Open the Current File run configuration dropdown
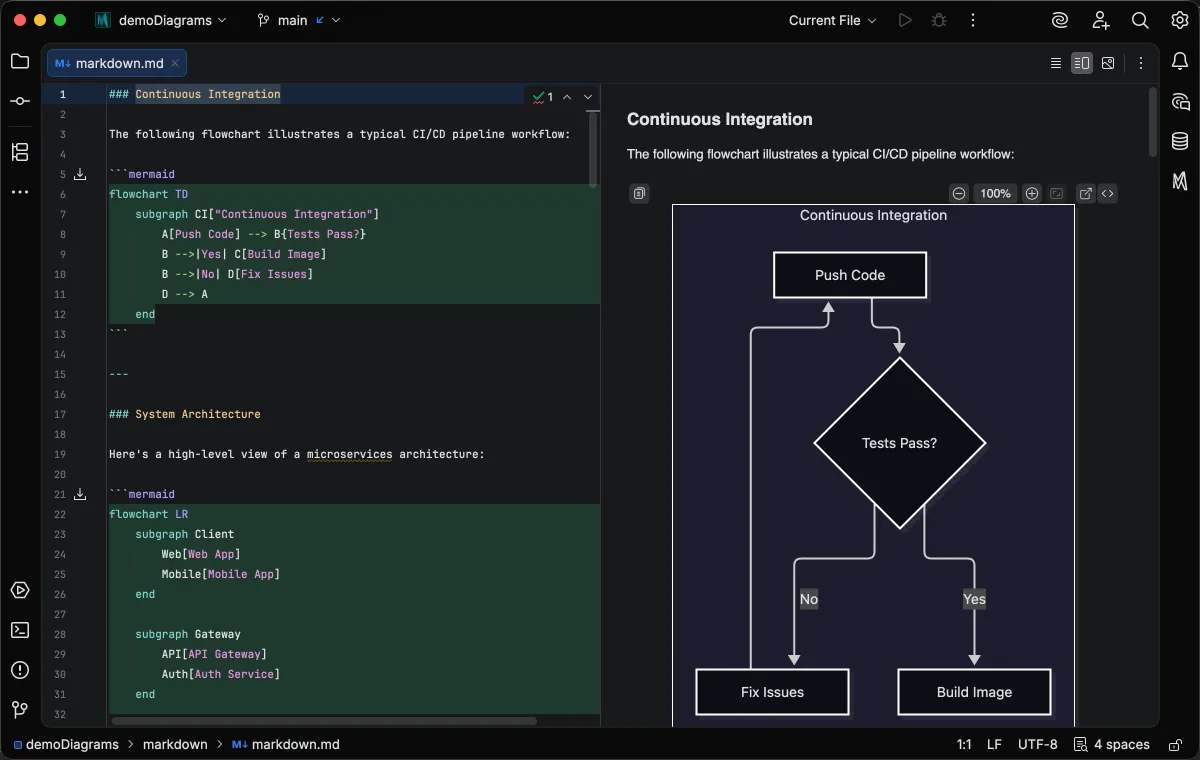 (x=832, y=20)
